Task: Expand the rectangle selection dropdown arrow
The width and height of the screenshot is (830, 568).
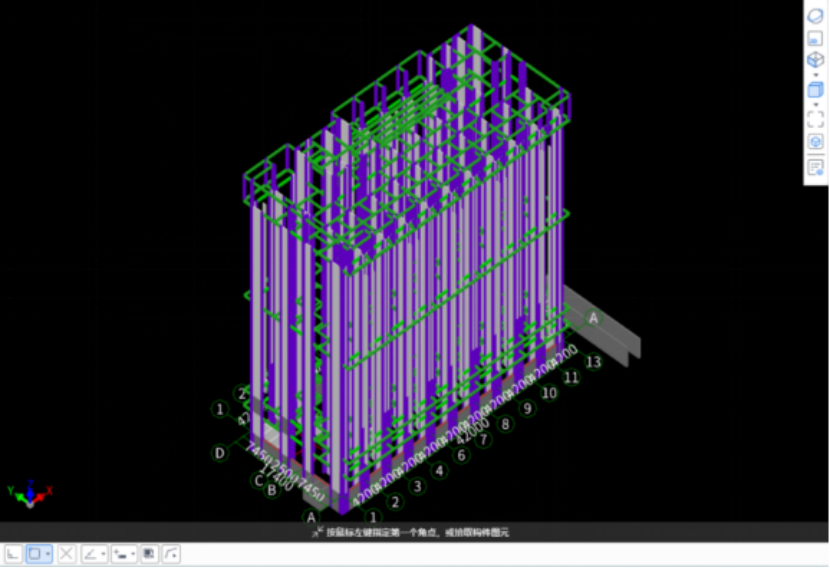Action: pos(48,553)
